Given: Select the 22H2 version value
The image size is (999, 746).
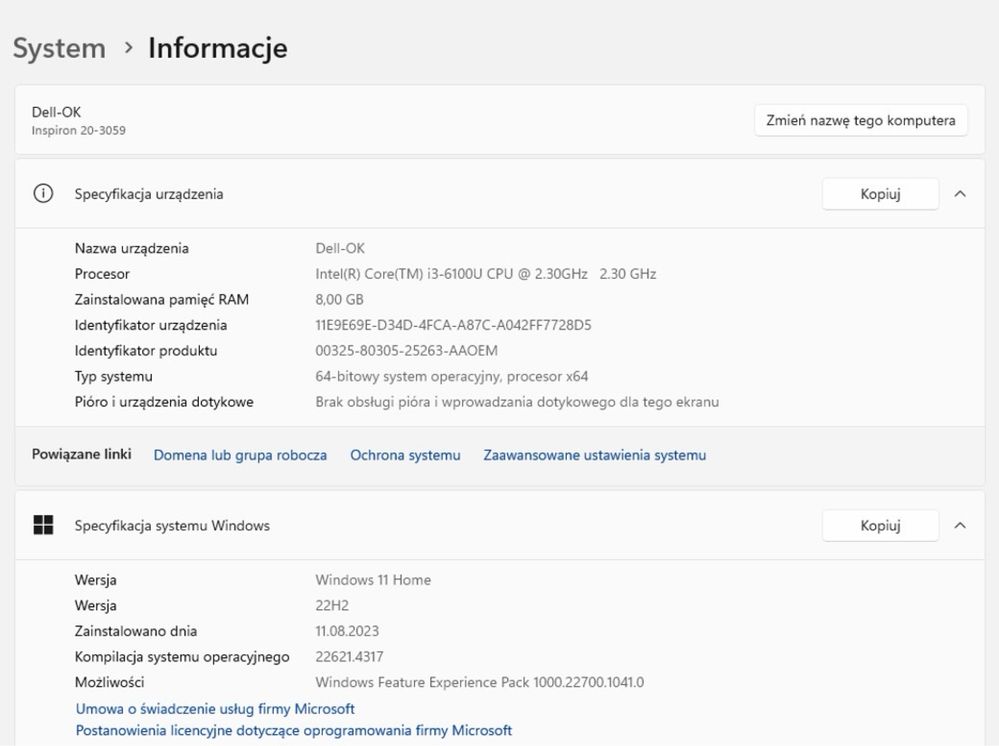Looking at the screenshot, I should pos(332,605).
